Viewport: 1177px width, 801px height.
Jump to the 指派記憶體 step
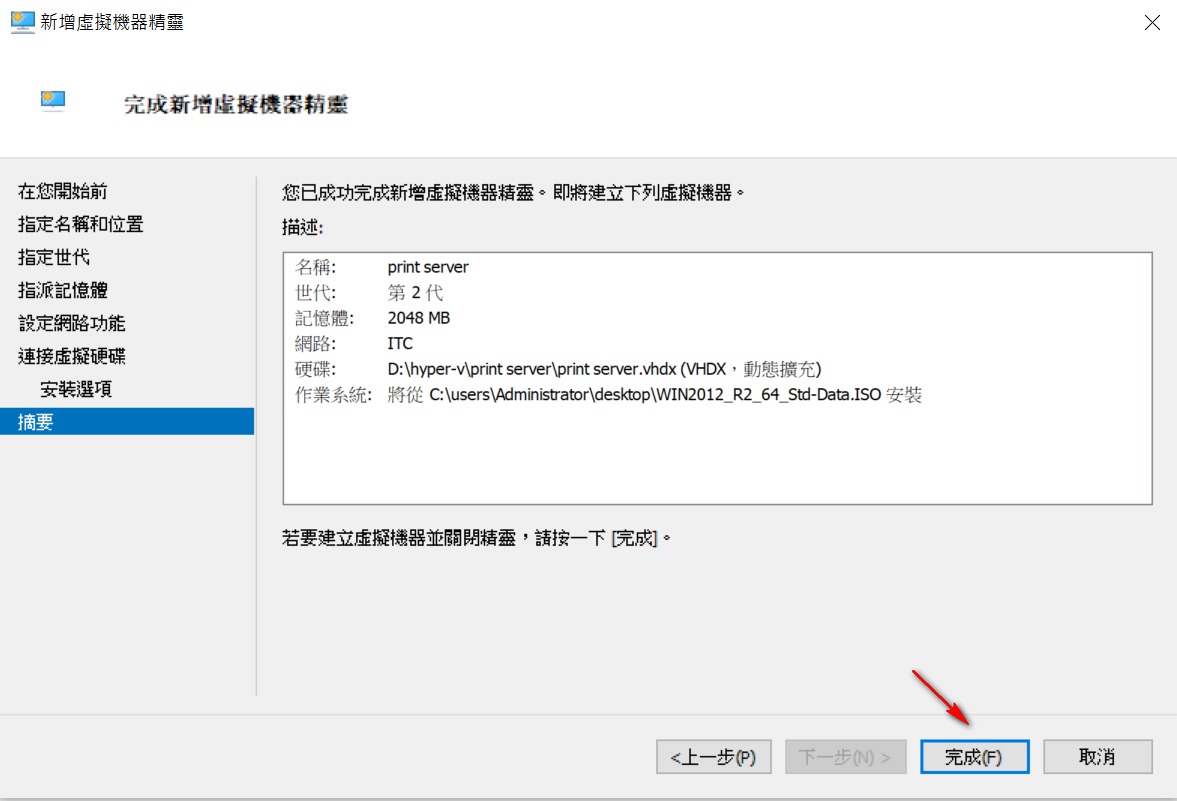[62, 290]
